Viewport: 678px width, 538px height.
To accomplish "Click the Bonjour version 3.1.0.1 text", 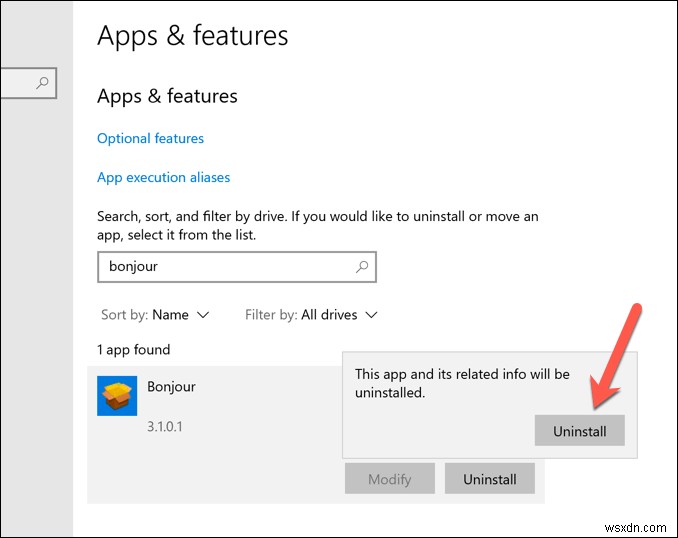I will pyautogui.click(x=165, y=427).
